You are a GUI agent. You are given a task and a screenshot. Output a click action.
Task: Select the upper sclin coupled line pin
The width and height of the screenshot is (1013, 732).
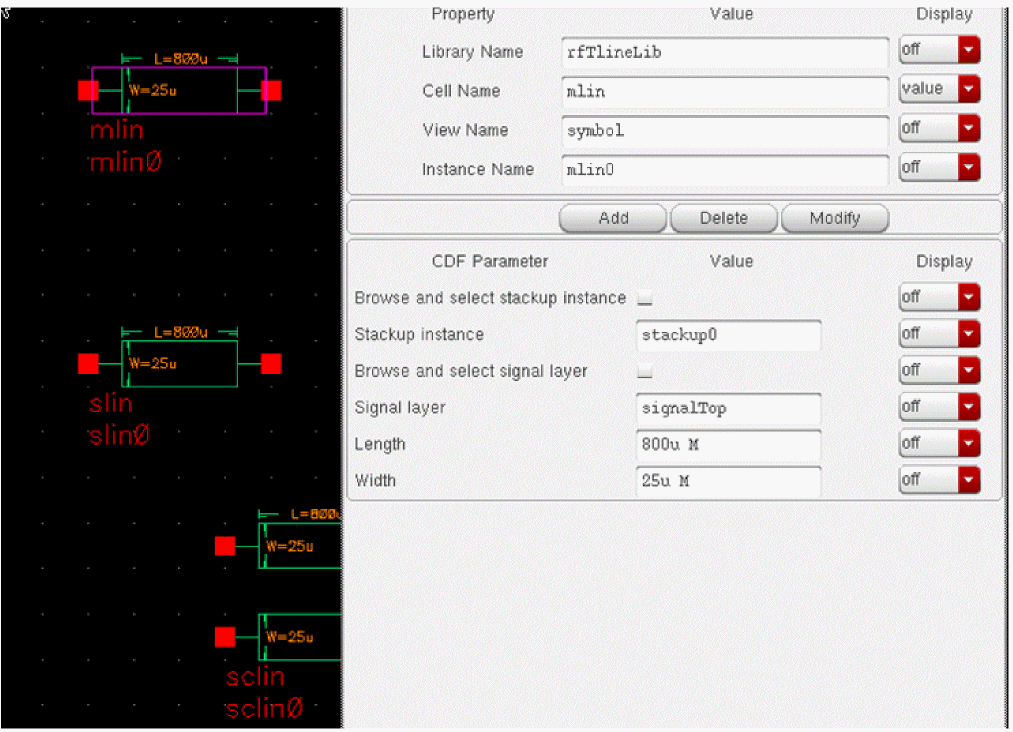coord(225,546)
